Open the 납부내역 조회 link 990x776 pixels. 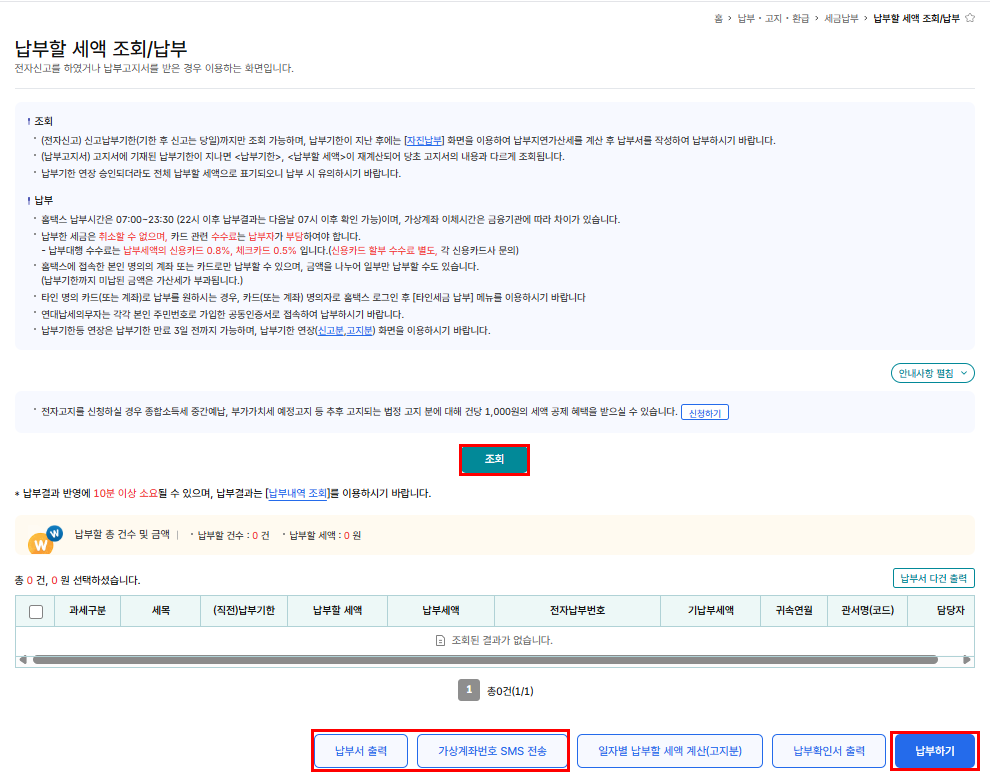[x=297, y=493]
